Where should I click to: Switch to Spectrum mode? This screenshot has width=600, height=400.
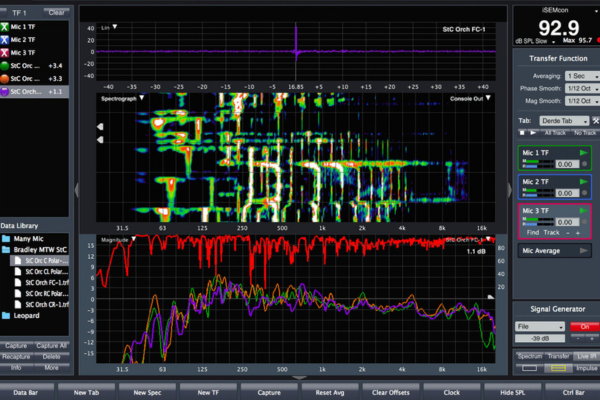point(530,356)
